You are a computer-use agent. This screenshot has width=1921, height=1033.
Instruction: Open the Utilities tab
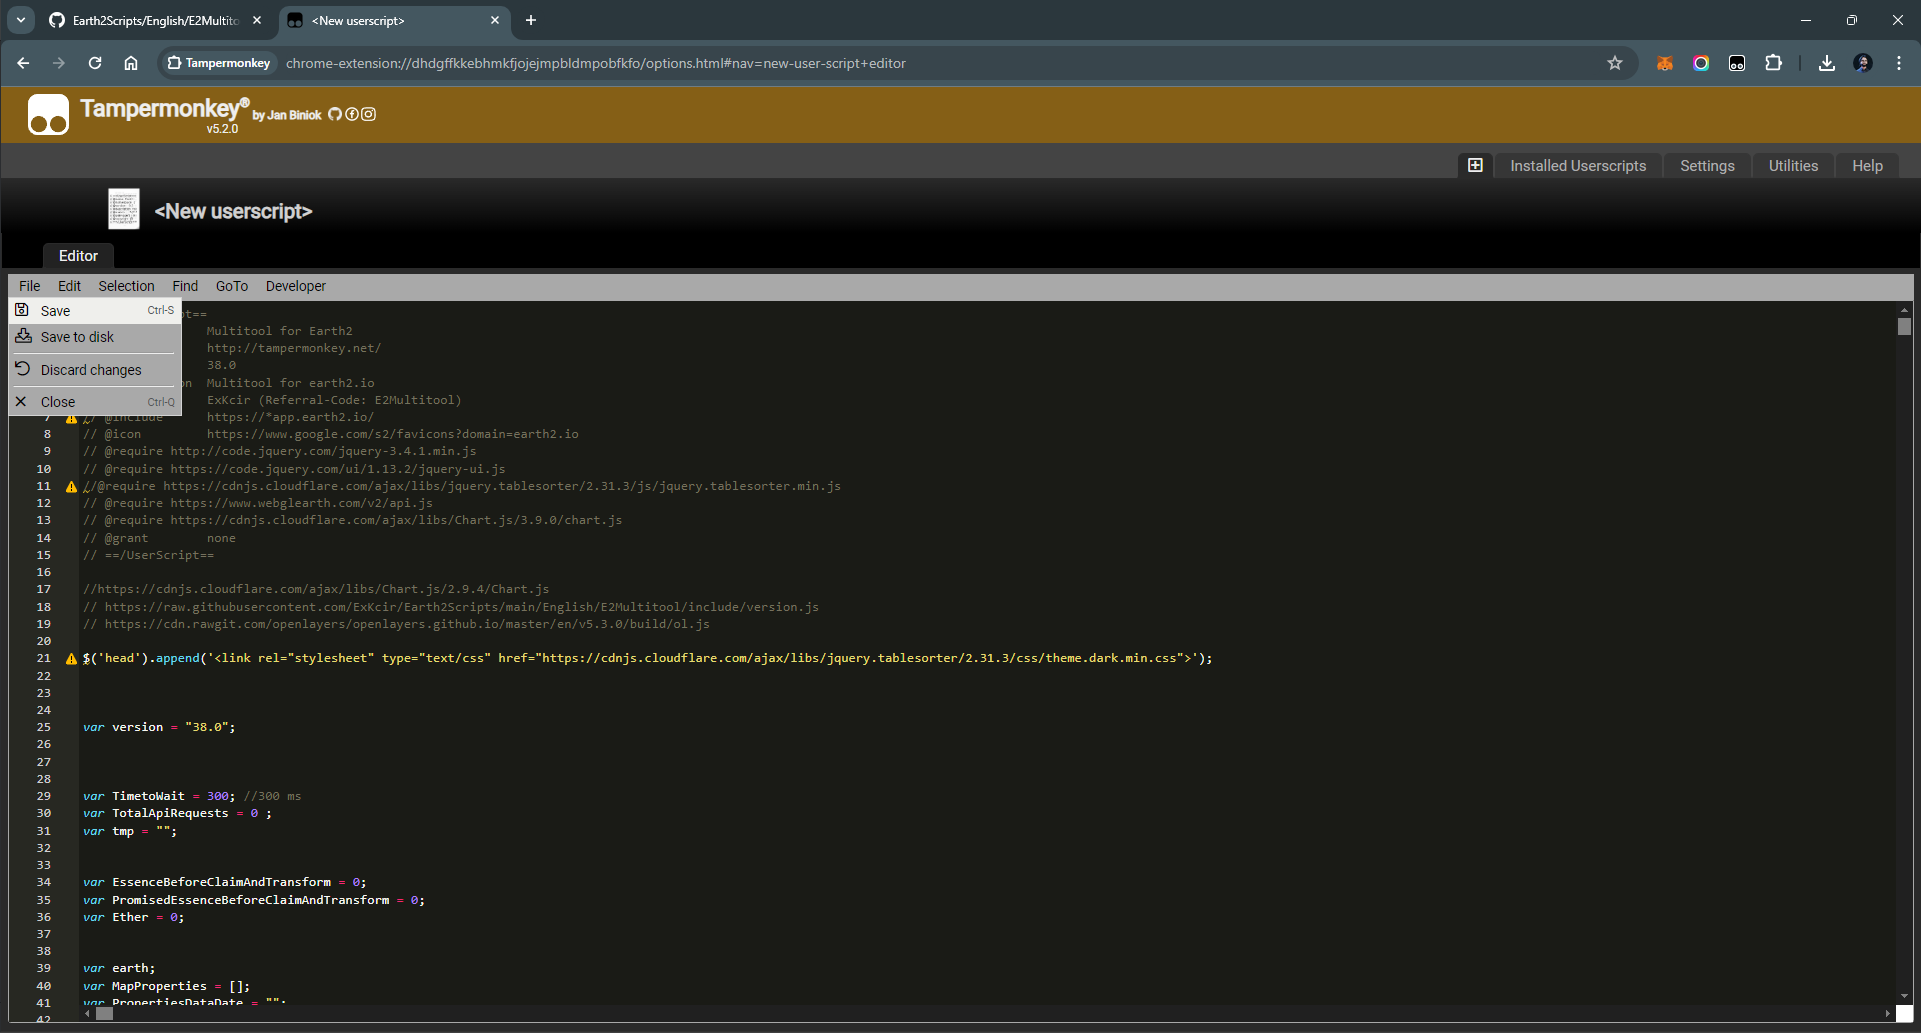(1792, 166)
